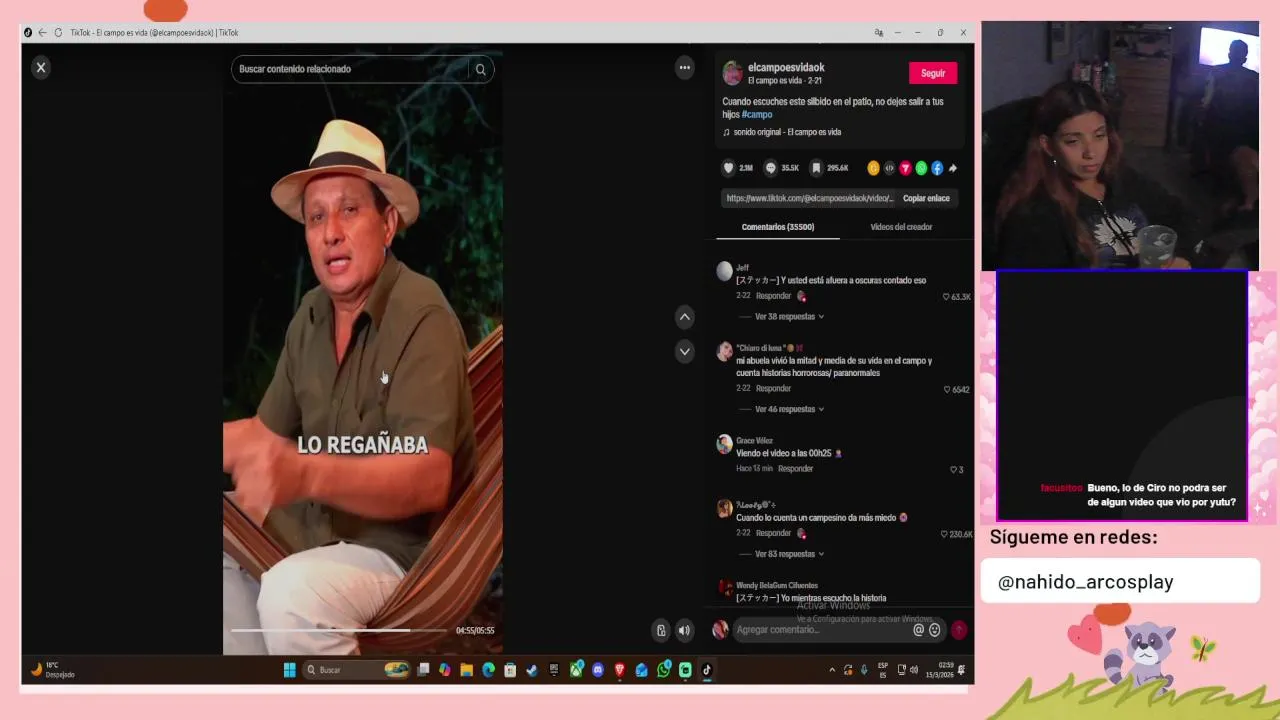Open the three-dot more options menu

pyautogui.click(x=685, y=68)
